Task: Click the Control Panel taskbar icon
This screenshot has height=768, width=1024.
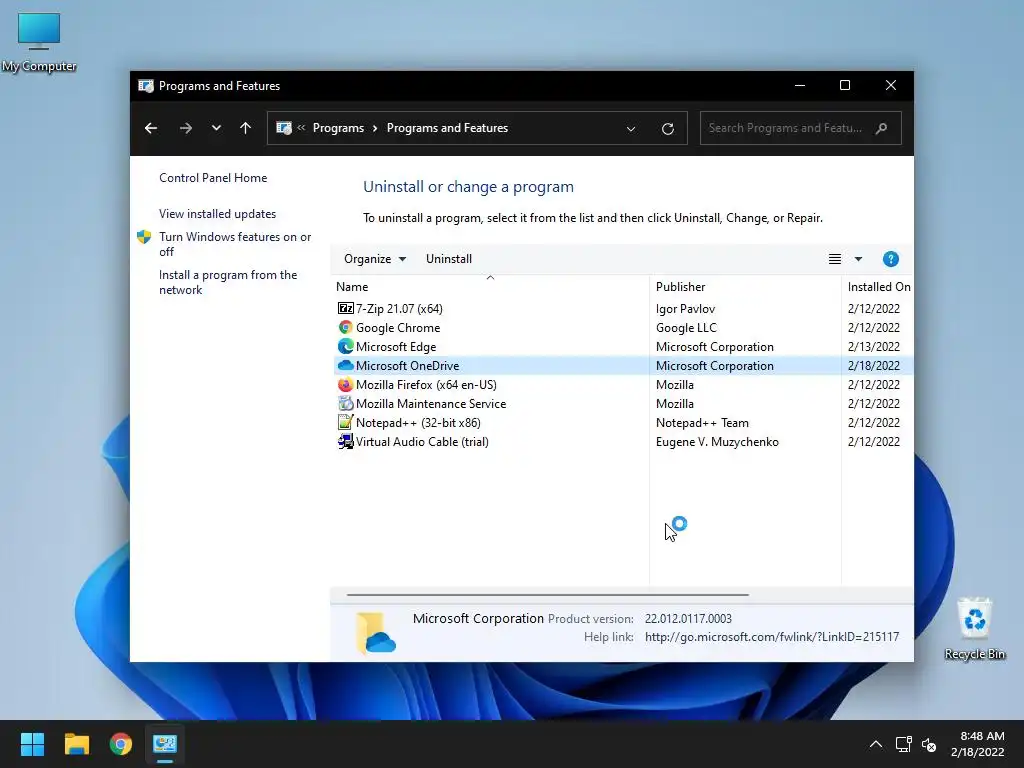Action: (165, 744)
